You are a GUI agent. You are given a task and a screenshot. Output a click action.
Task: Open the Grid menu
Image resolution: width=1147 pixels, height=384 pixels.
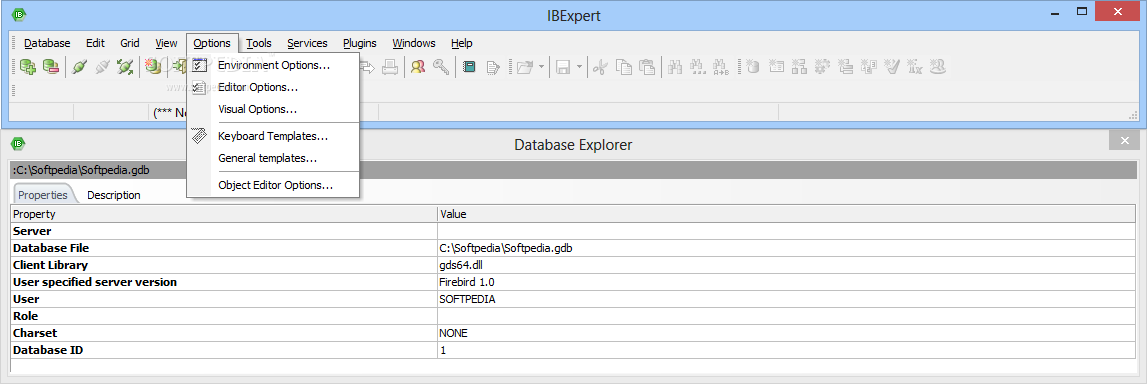coord(130,43)
